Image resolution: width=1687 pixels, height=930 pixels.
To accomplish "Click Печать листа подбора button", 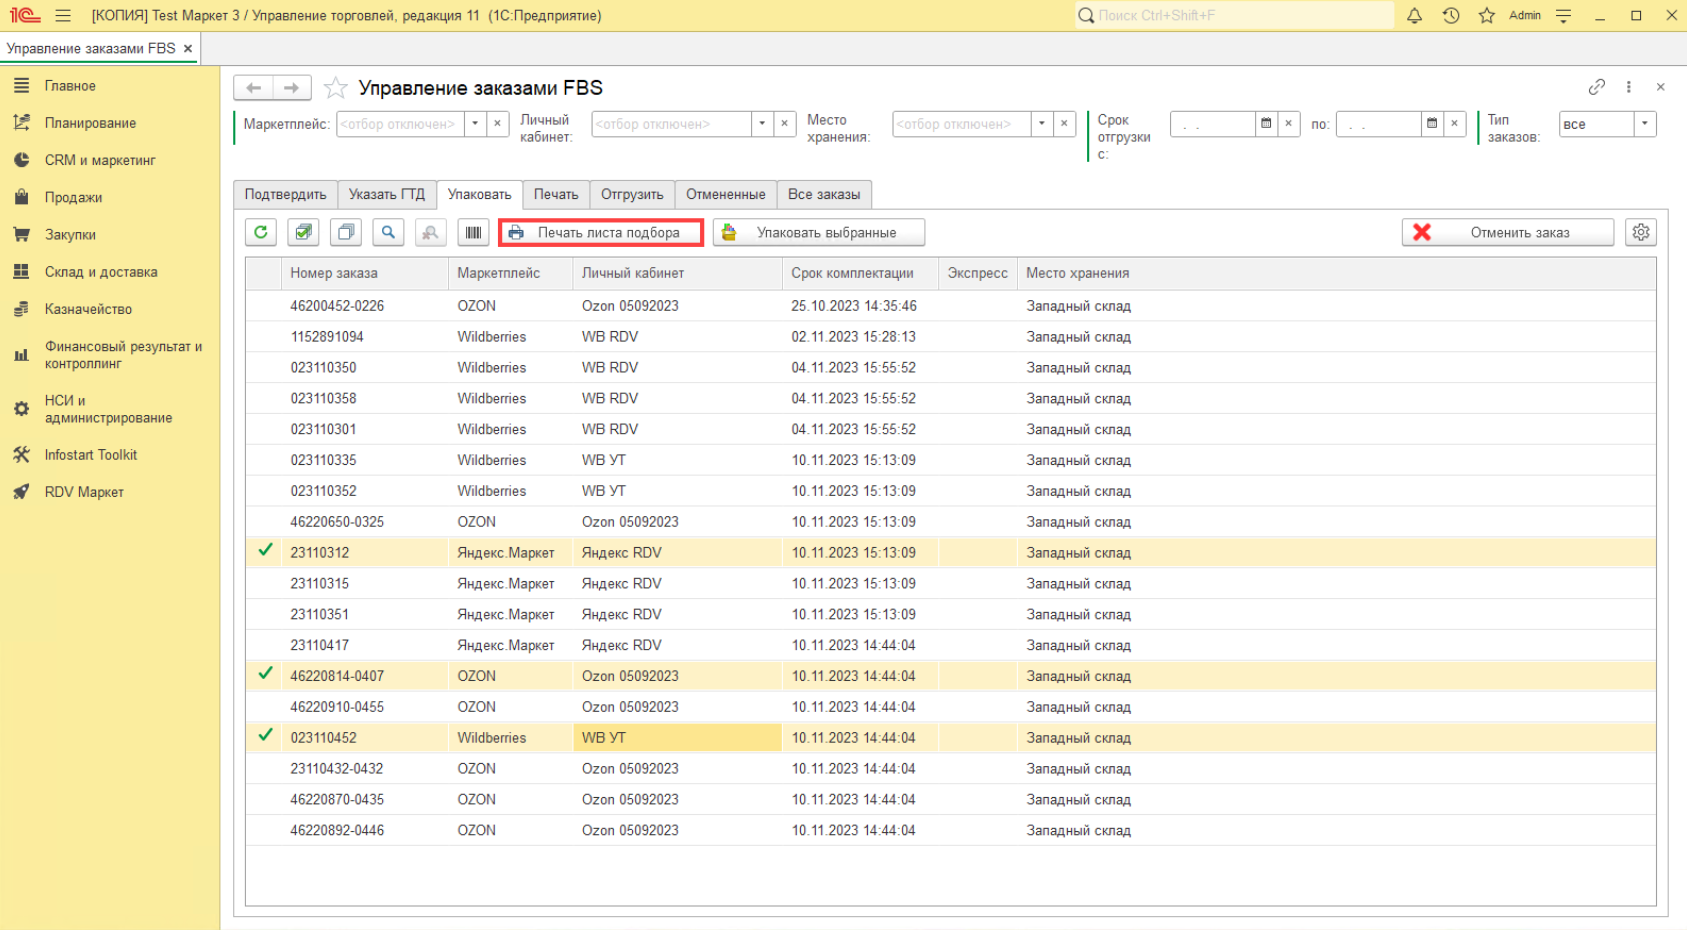I will pos(601,232).
